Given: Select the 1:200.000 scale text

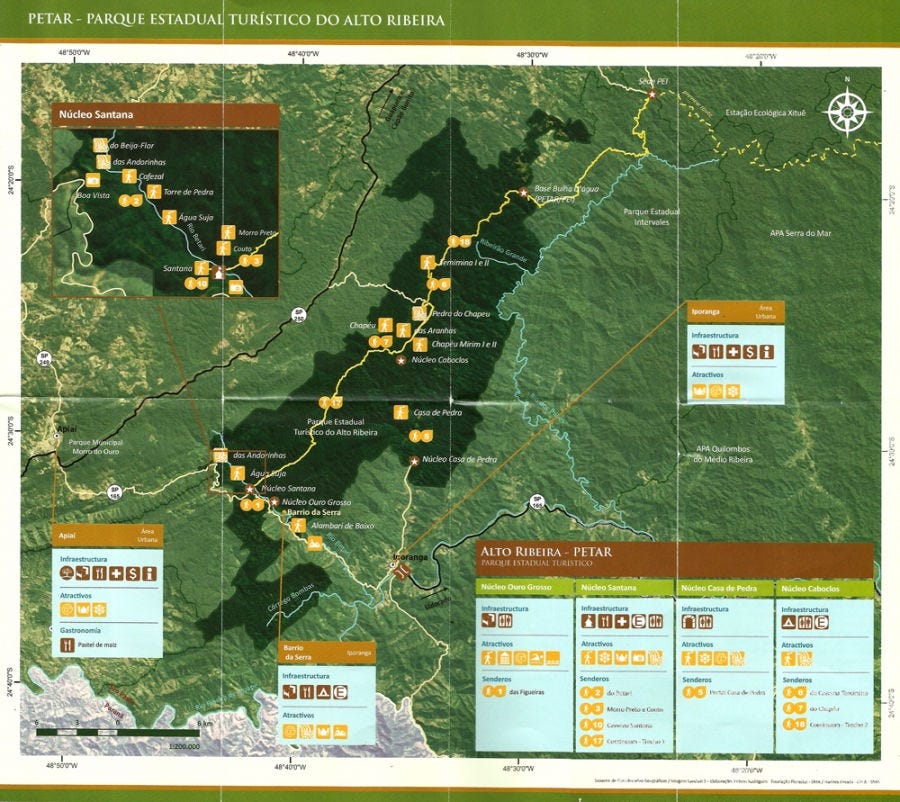Looking at the screenshot, I should [185, 746].
